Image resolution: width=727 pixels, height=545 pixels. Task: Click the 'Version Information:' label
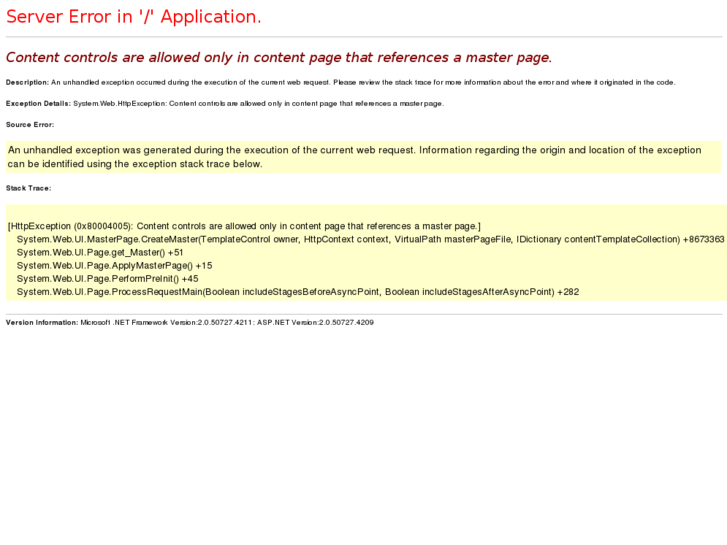[42, 323]
